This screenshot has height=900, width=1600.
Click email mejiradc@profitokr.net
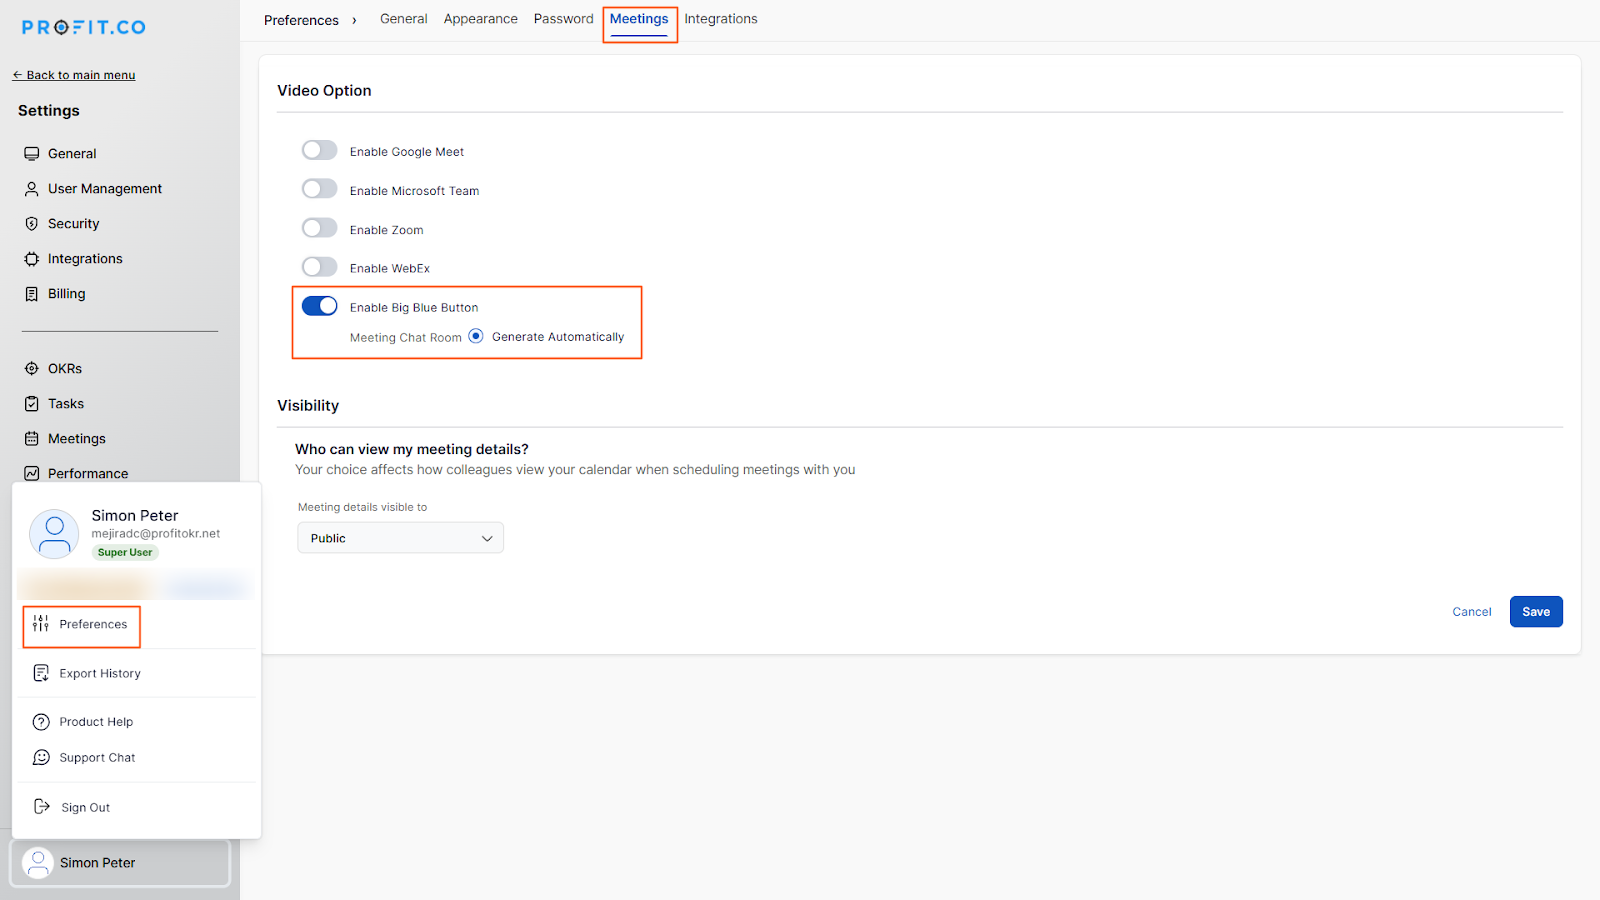click(x=156, y=534)
